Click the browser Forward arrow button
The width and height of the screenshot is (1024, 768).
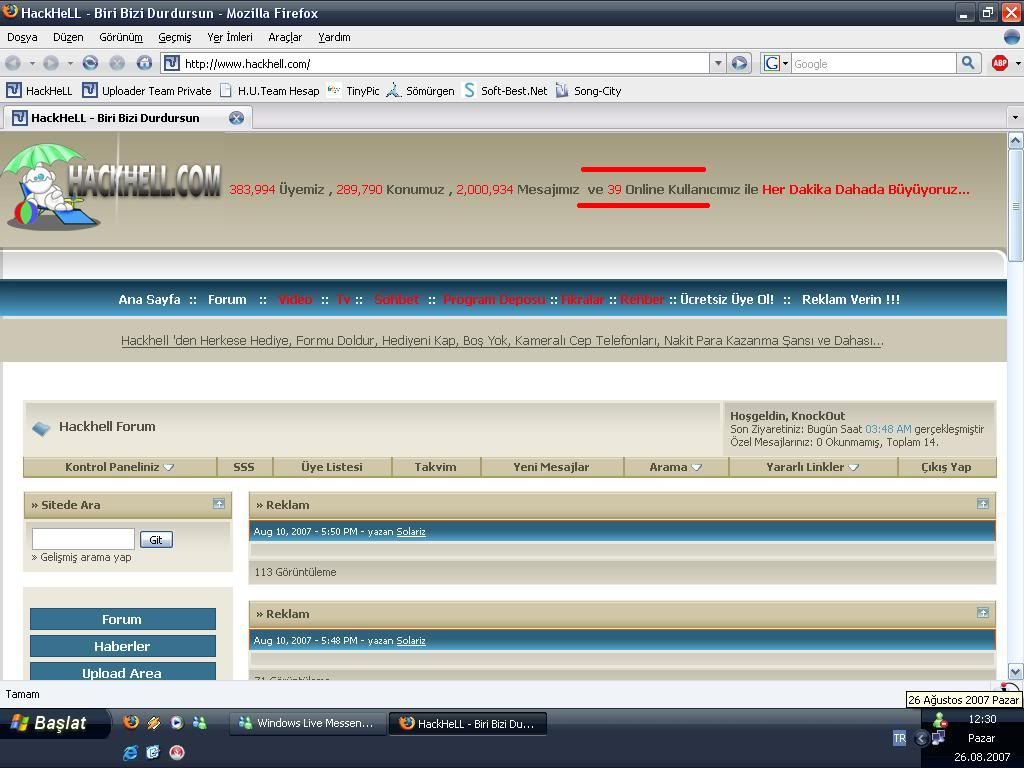[51, 63]
